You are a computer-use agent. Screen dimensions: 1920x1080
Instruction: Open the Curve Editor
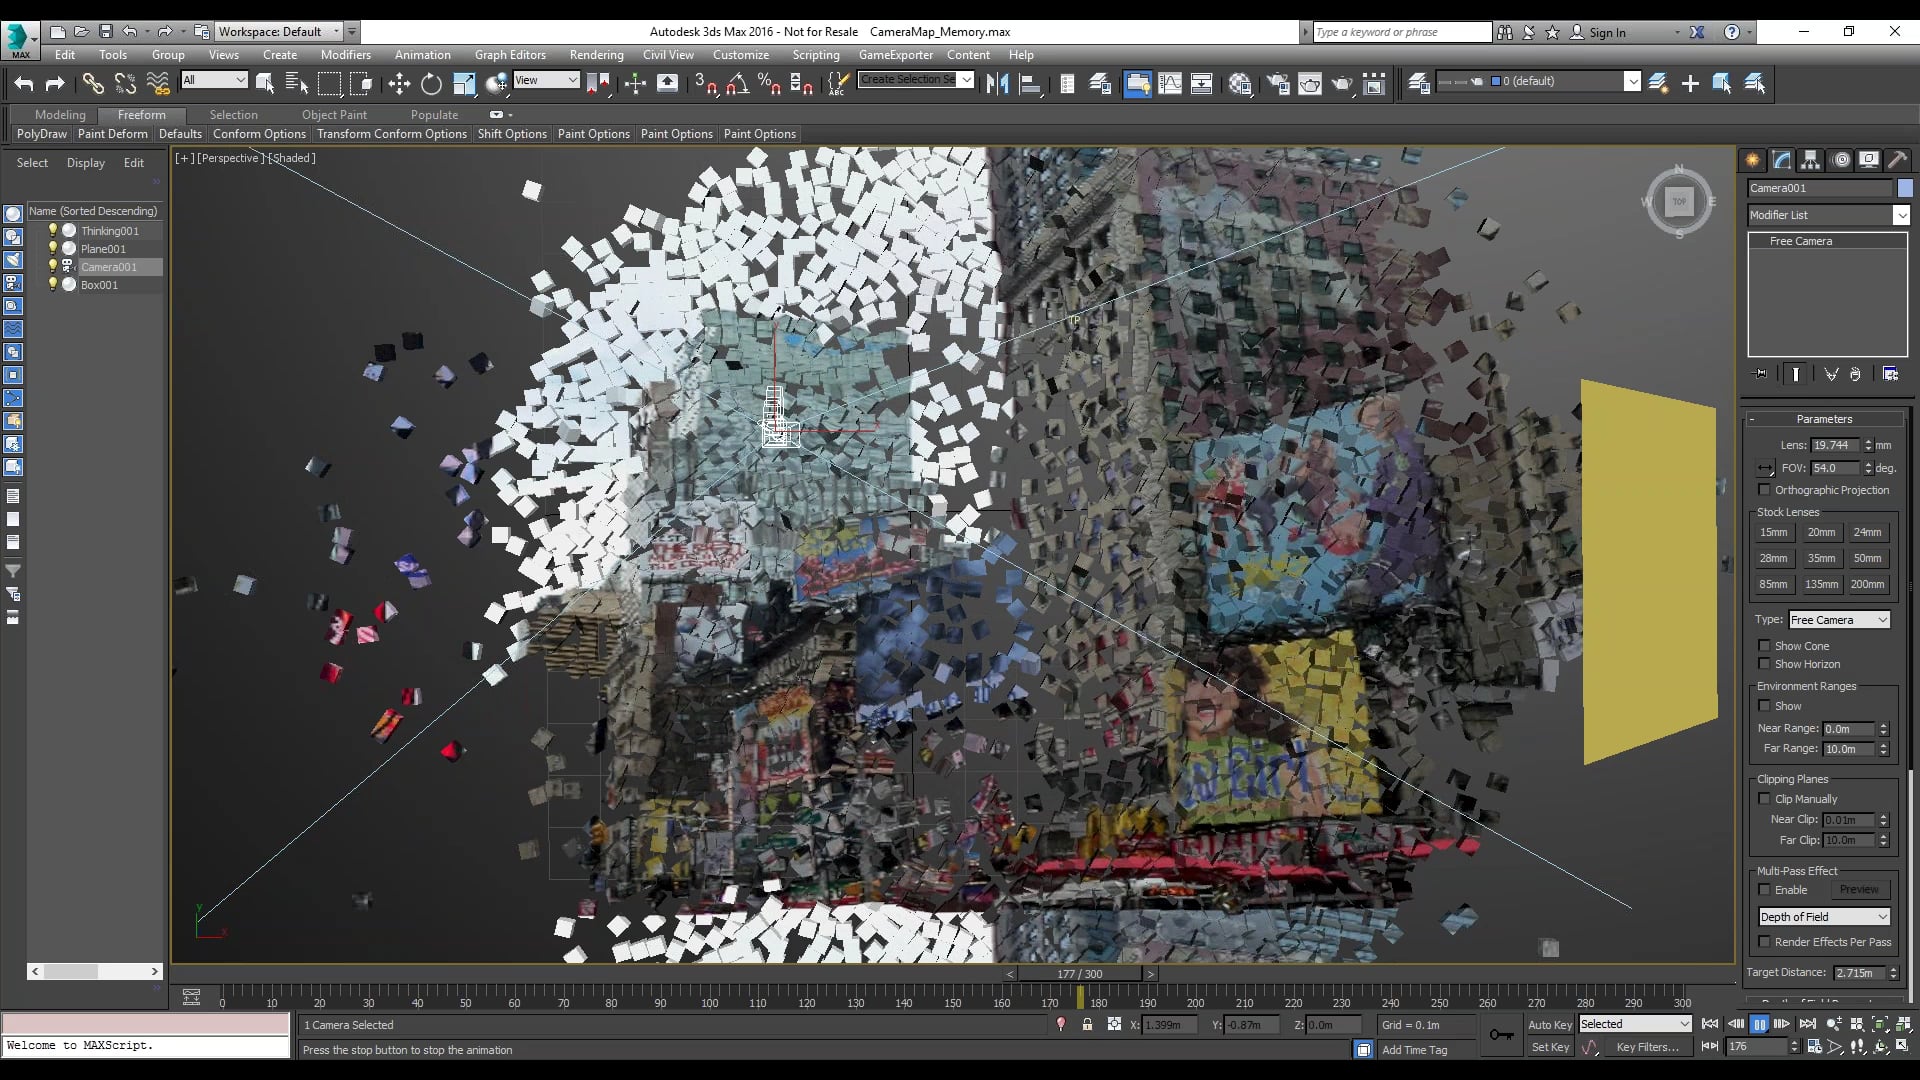(x=1169, y=84)
